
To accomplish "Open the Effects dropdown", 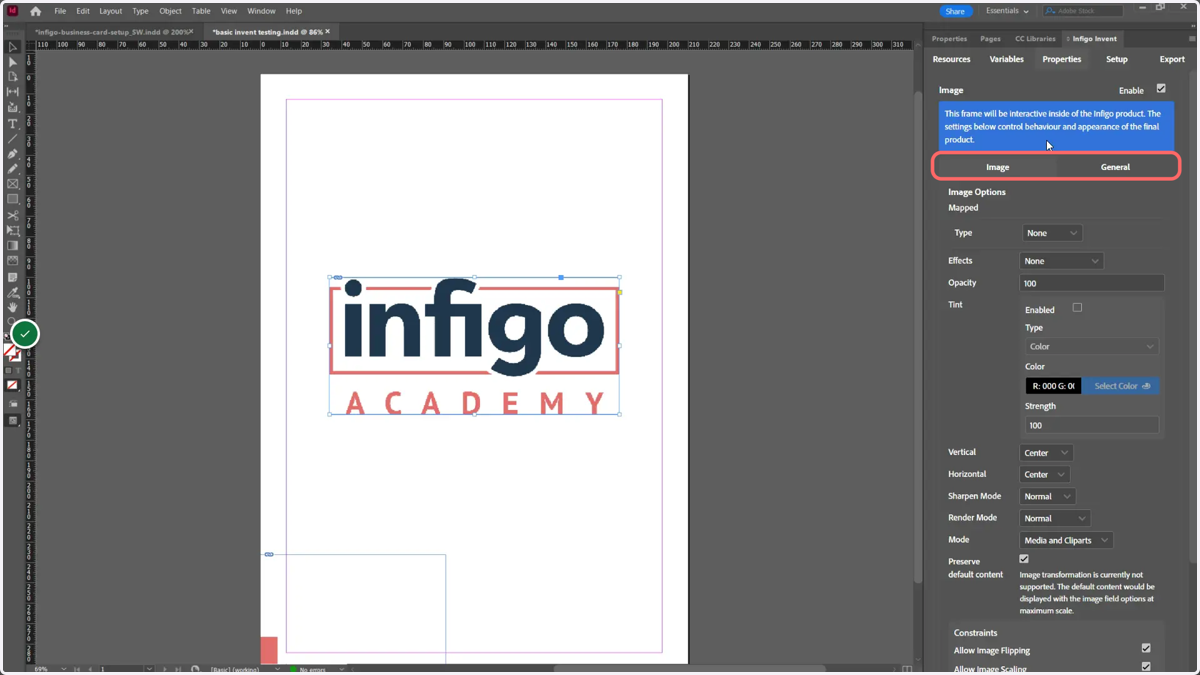I will (x=1061, y=261).
